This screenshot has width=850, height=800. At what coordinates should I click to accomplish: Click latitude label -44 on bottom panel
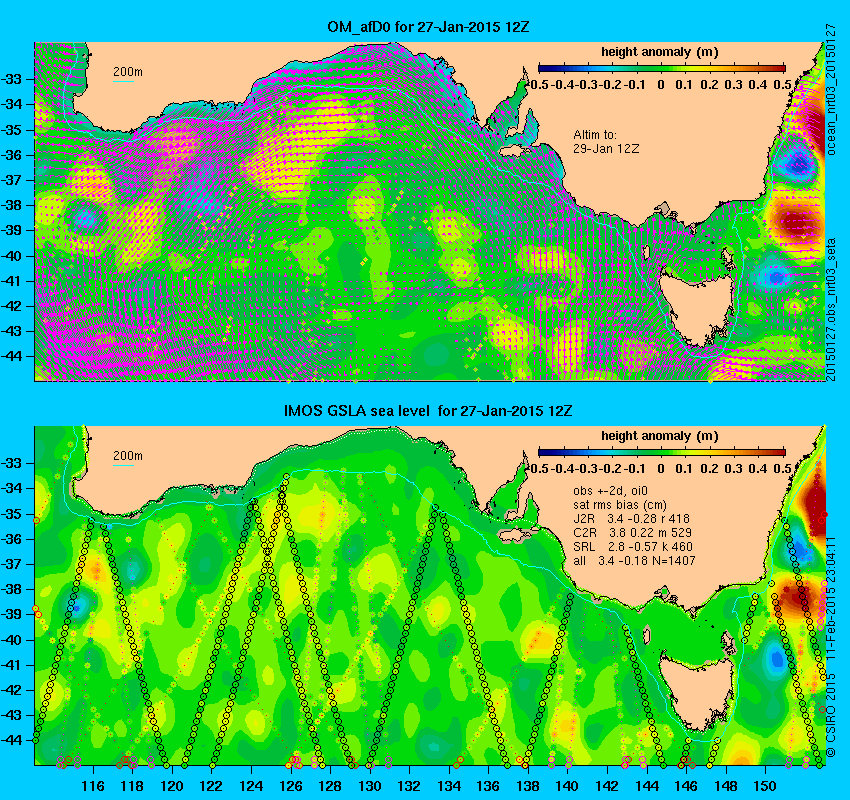11,740
